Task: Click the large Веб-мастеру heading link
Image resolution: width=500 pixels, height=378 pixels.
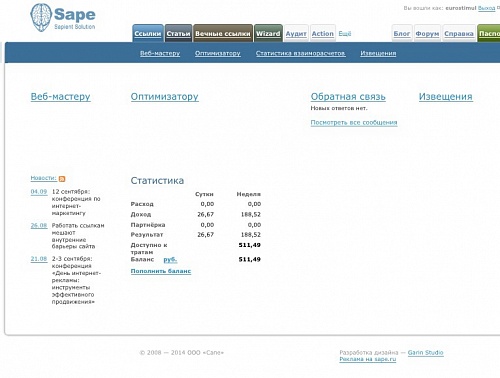Action: (x=60, y=97)
